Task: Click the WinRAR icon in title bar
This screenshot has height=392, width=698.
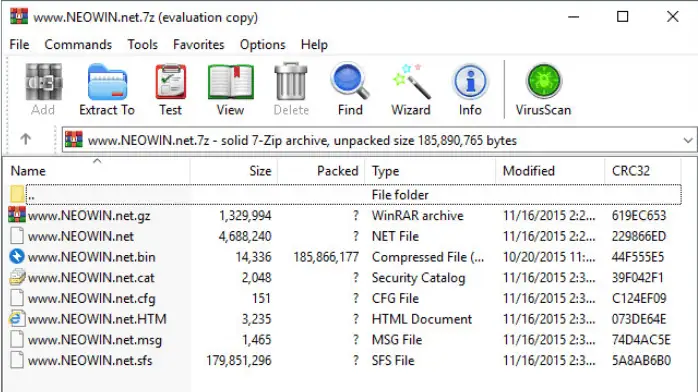Action: [x=19, y=16]
